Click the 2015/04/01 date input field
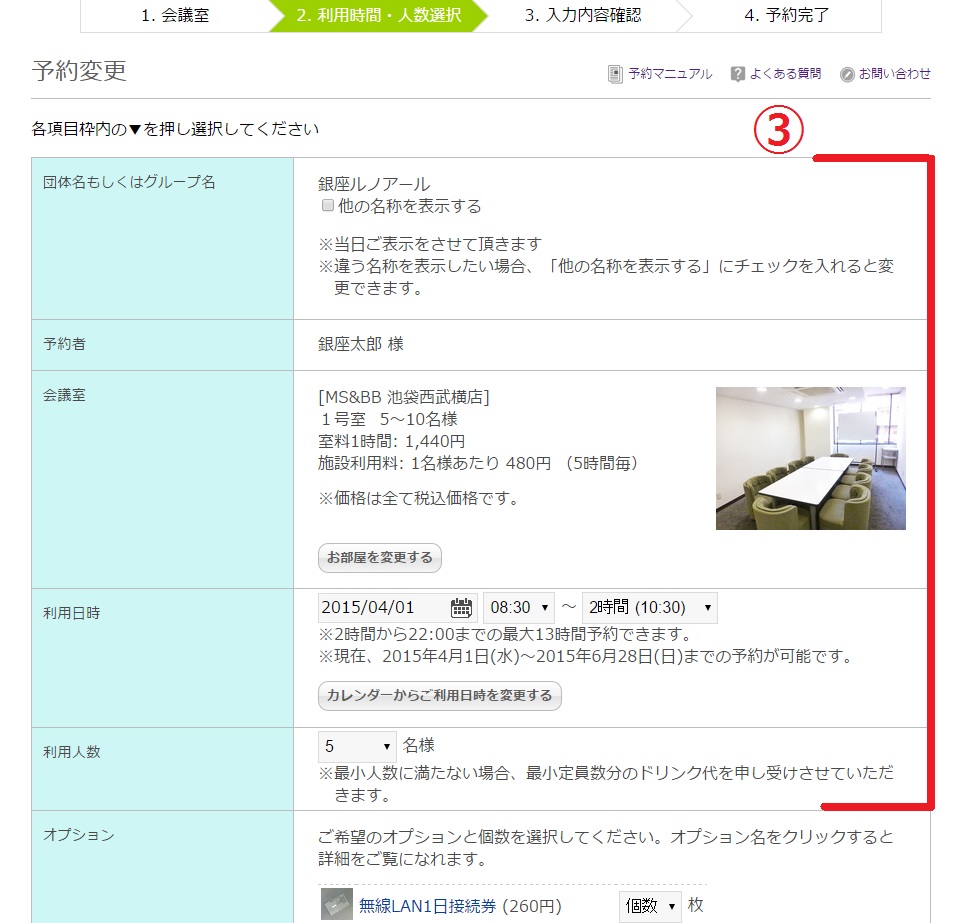The image size is (956, 923). tap(383, 607)
